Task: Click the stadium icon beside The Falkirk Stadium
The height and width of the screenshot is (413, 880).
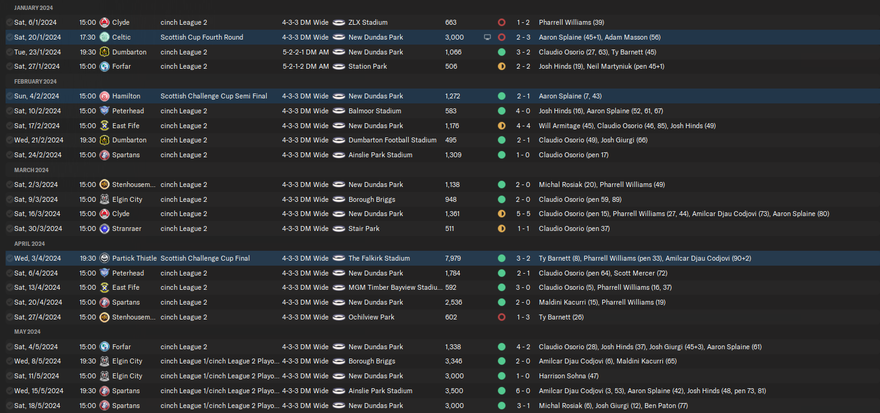Action: coord(339,258)
